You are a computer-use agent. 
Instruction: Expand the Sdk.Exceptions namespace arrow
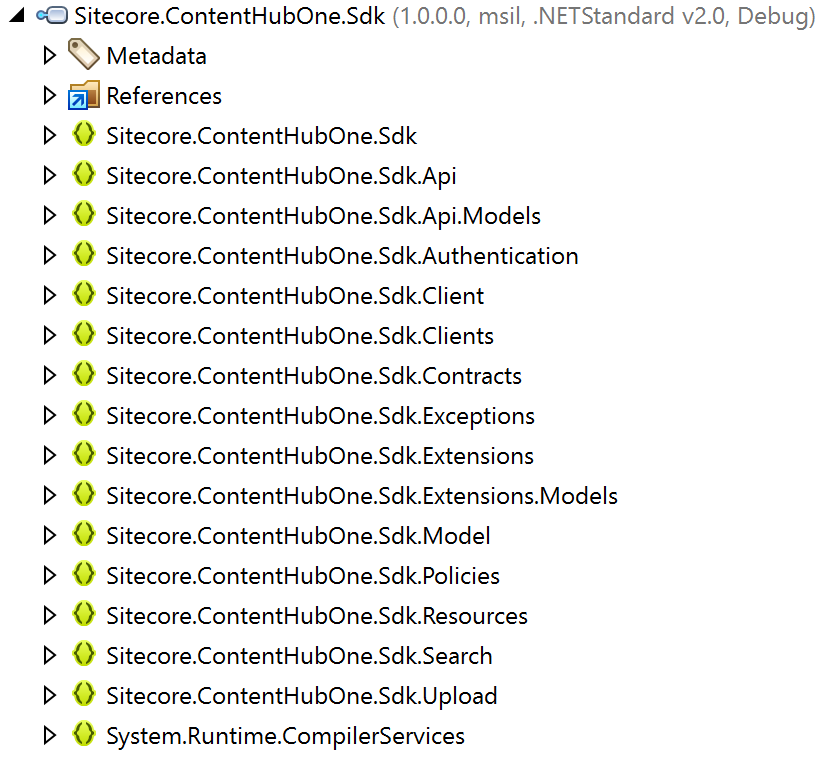(50, 416)
